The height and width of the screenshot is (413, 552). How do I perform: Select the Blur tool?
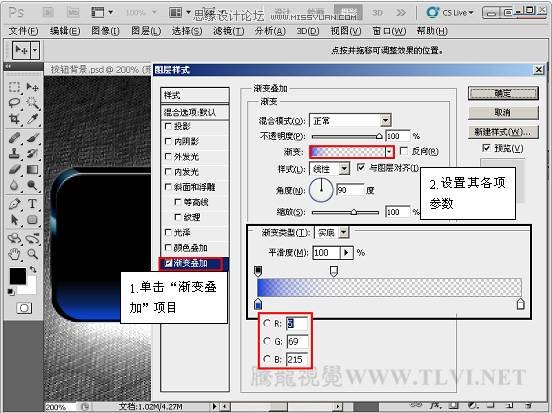coord(14,185)
